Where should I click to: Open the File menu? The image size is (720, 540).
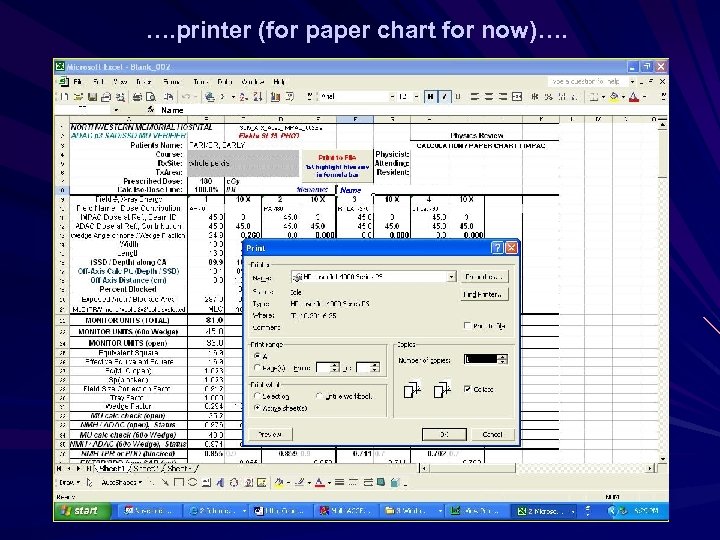pos(77,82)
